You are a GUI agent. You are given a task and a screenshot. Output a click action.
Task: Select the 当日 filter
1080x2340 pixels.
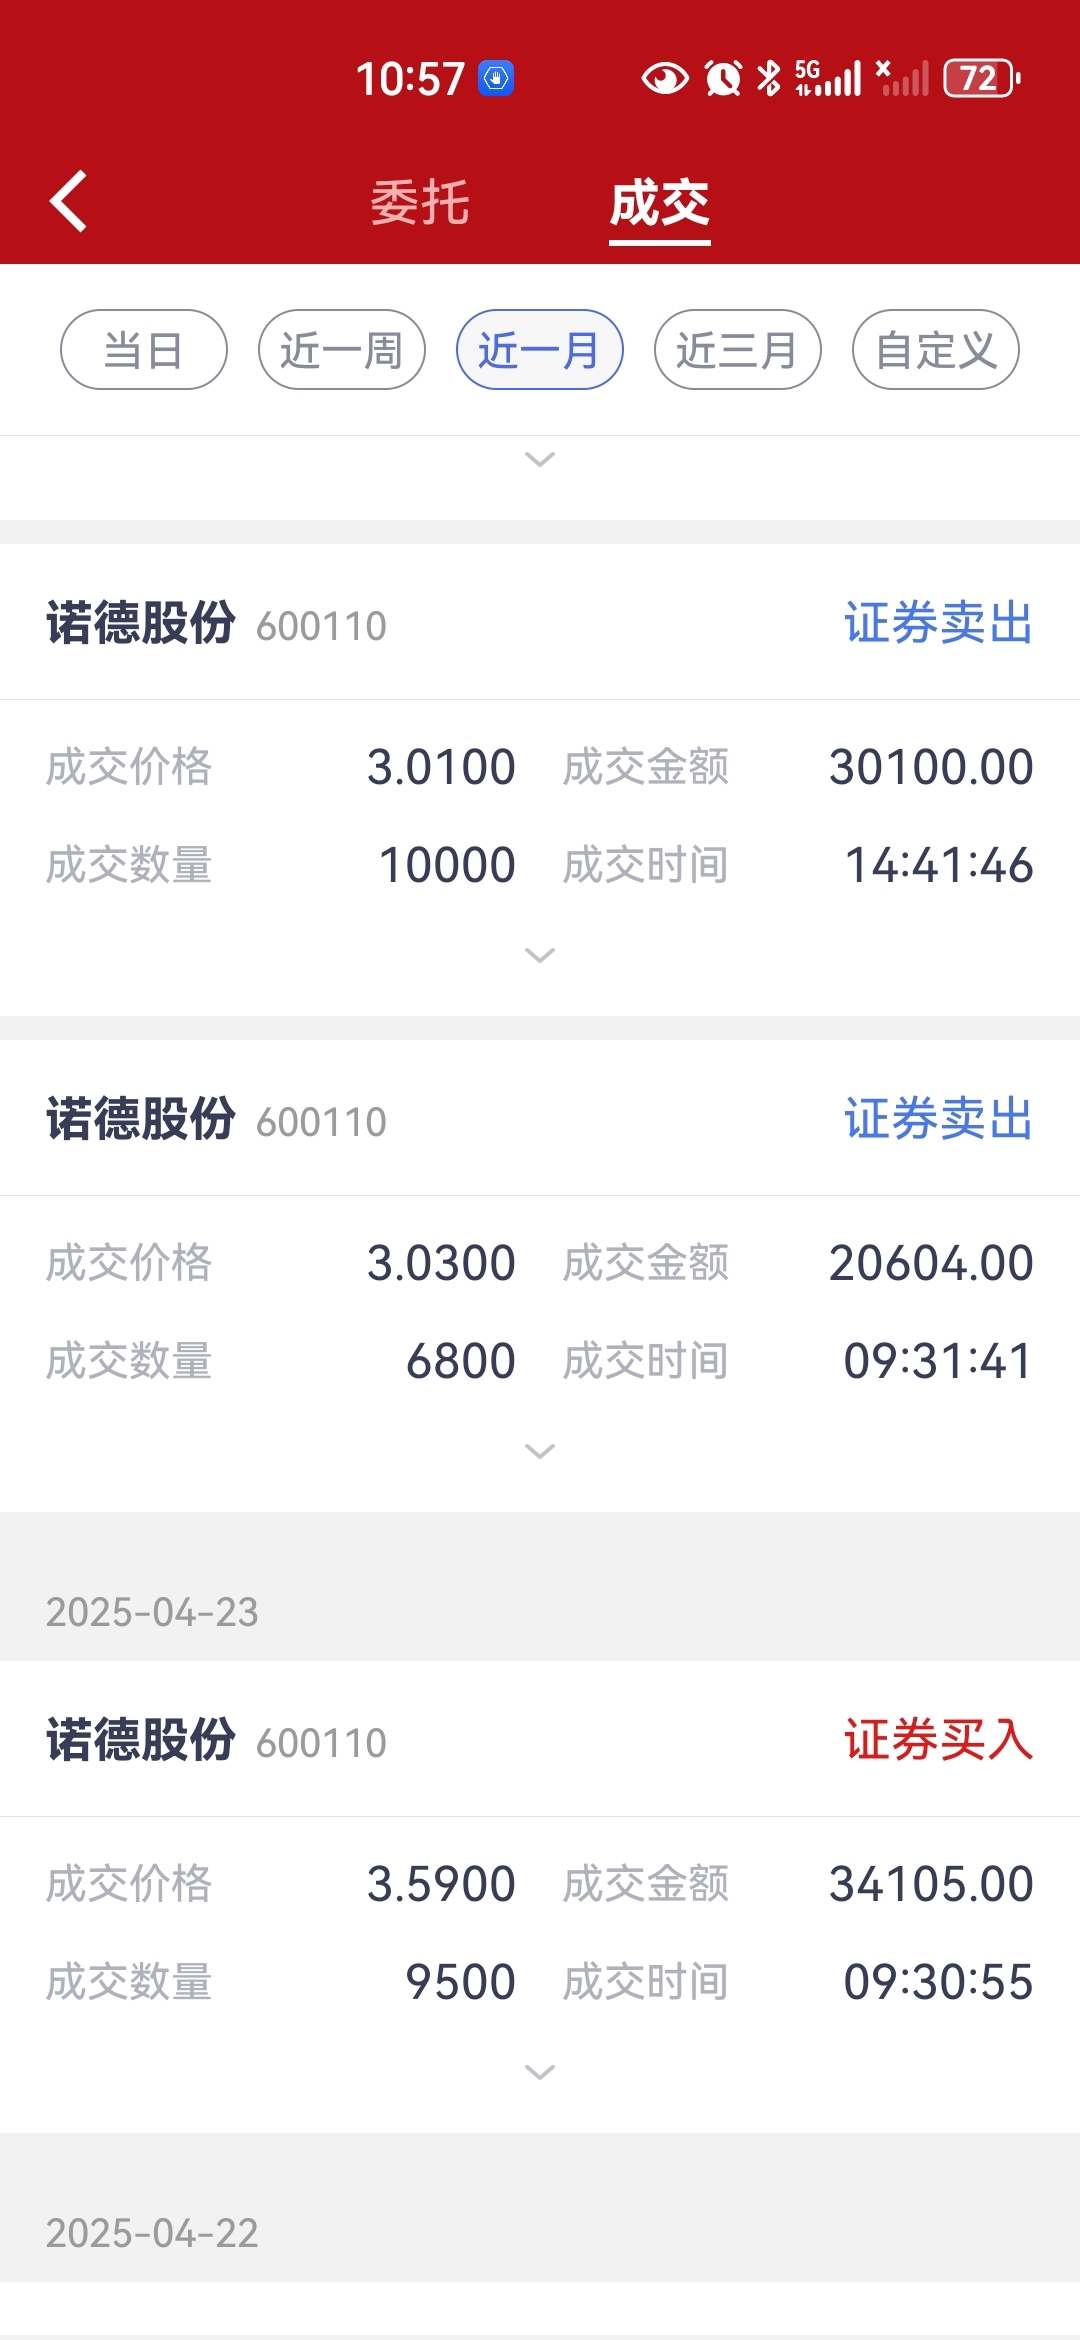click(x=144, y=350)
